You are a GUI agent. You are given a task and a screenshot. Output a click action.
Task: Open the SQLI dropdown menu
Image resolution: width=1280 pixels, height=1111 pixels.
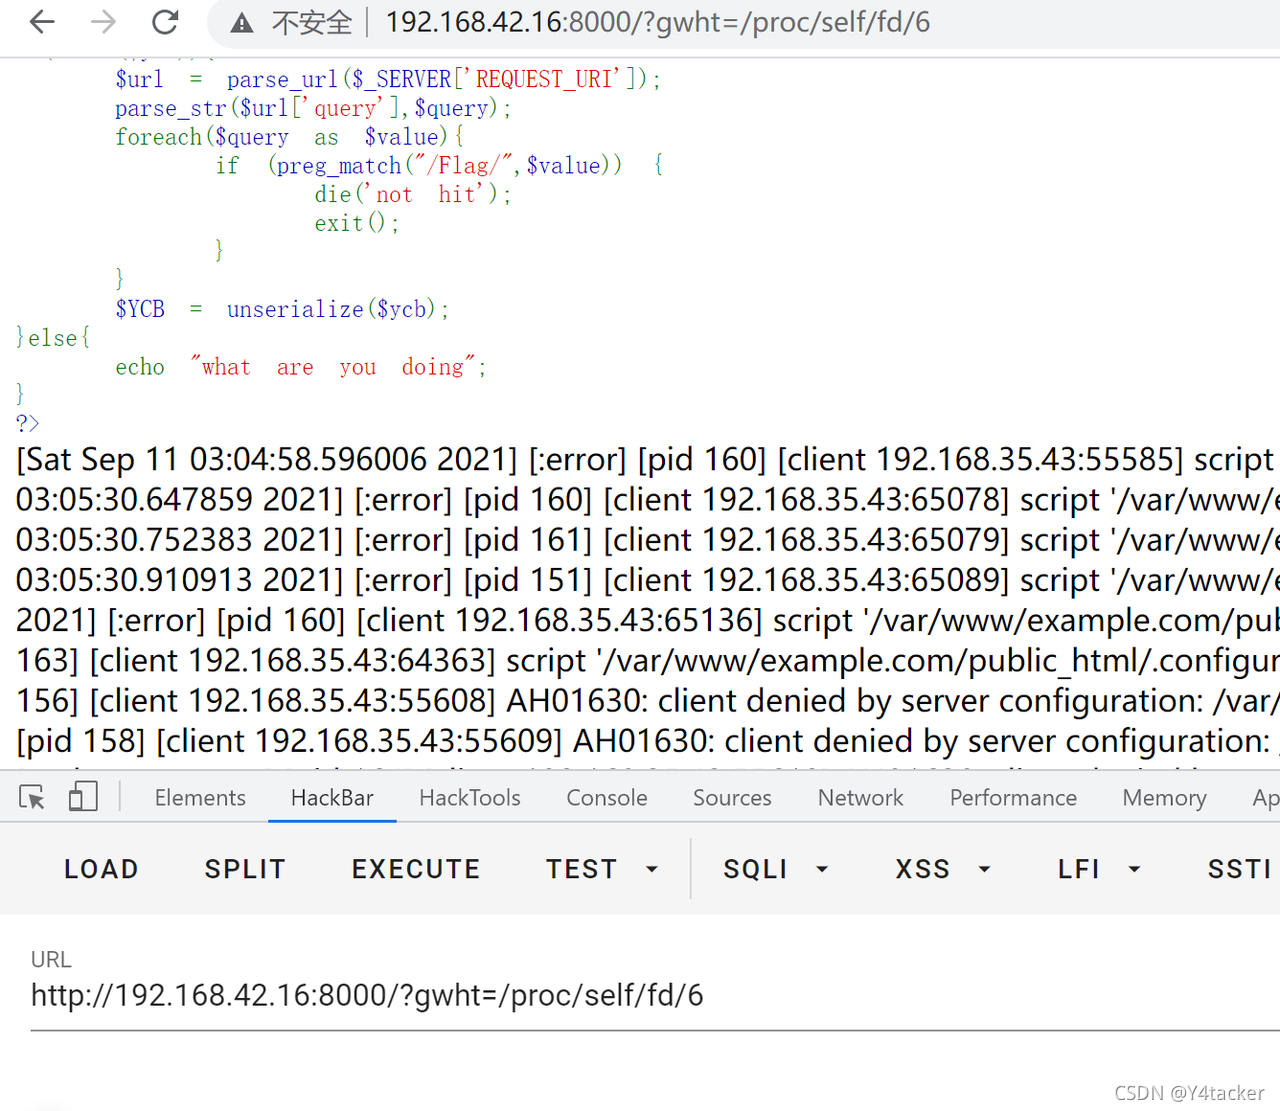point(776,869)
